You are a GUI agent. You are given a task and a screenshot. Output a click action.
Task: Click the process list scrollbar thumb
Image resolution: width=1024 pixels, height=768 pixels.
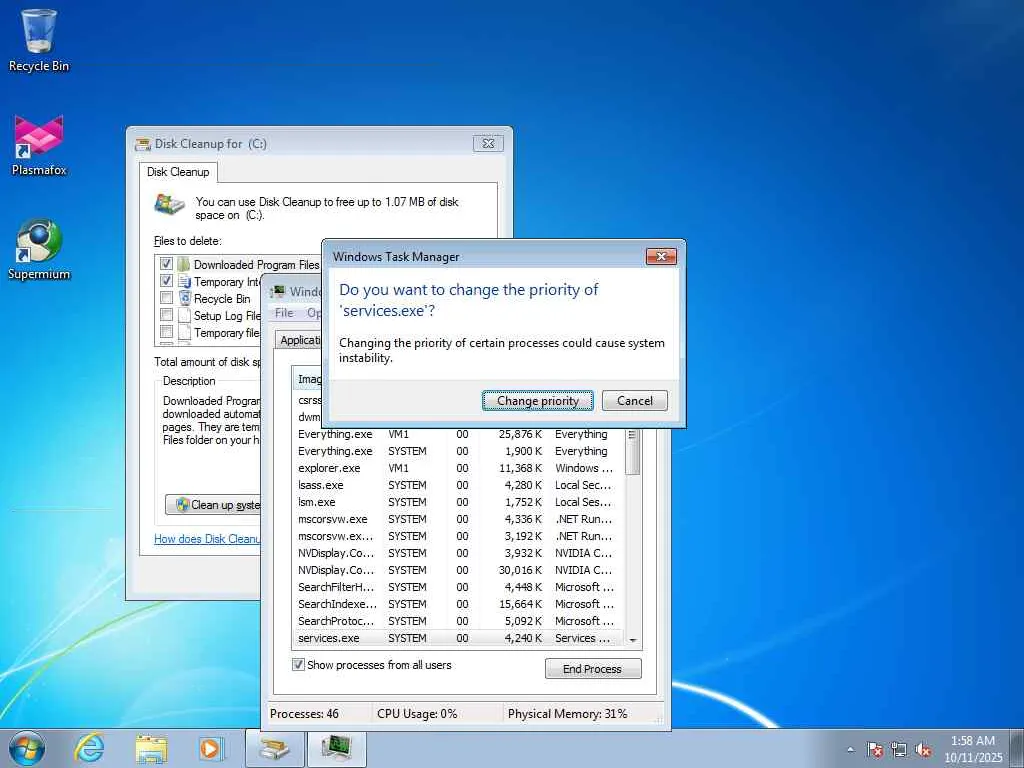pos(632,452)
